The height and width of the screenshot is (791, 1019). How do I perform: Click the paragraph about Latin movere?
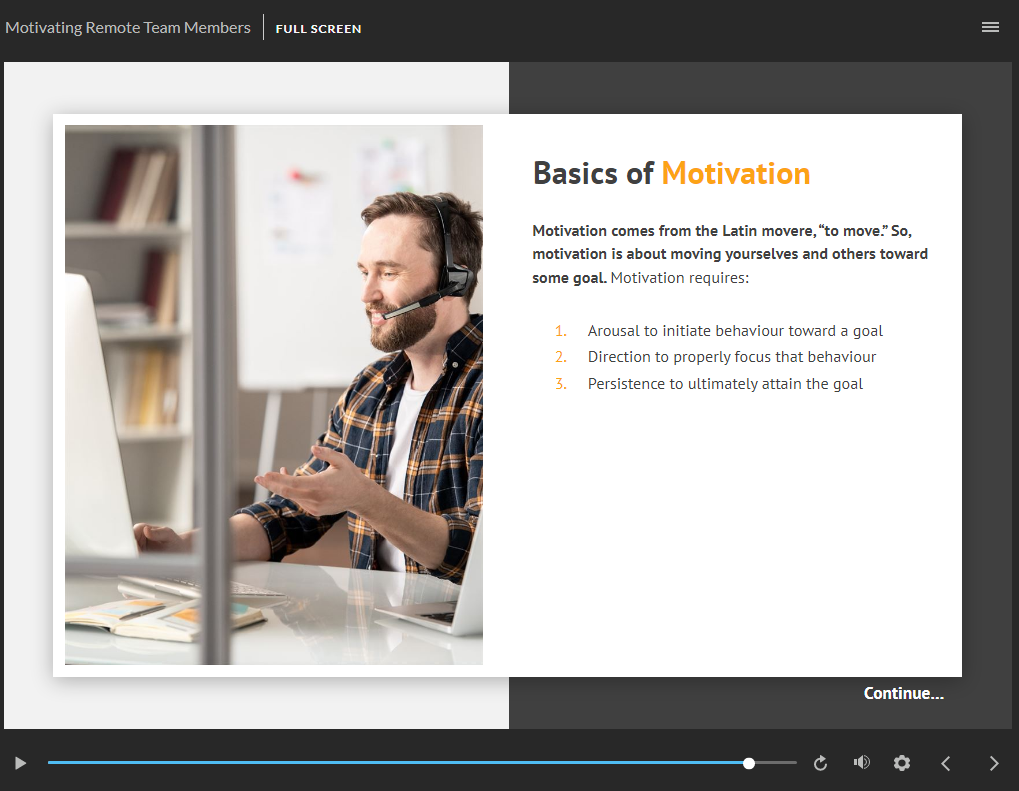[730, 254]
